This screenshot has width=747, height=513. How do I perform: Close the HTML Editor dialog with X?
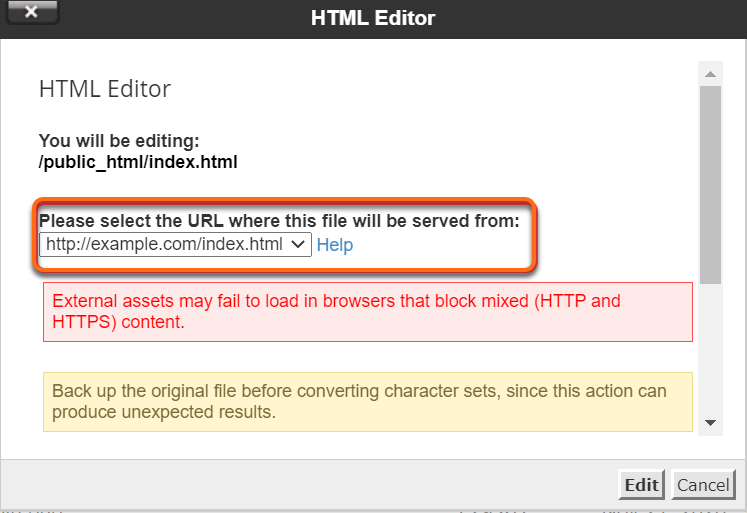31,13
